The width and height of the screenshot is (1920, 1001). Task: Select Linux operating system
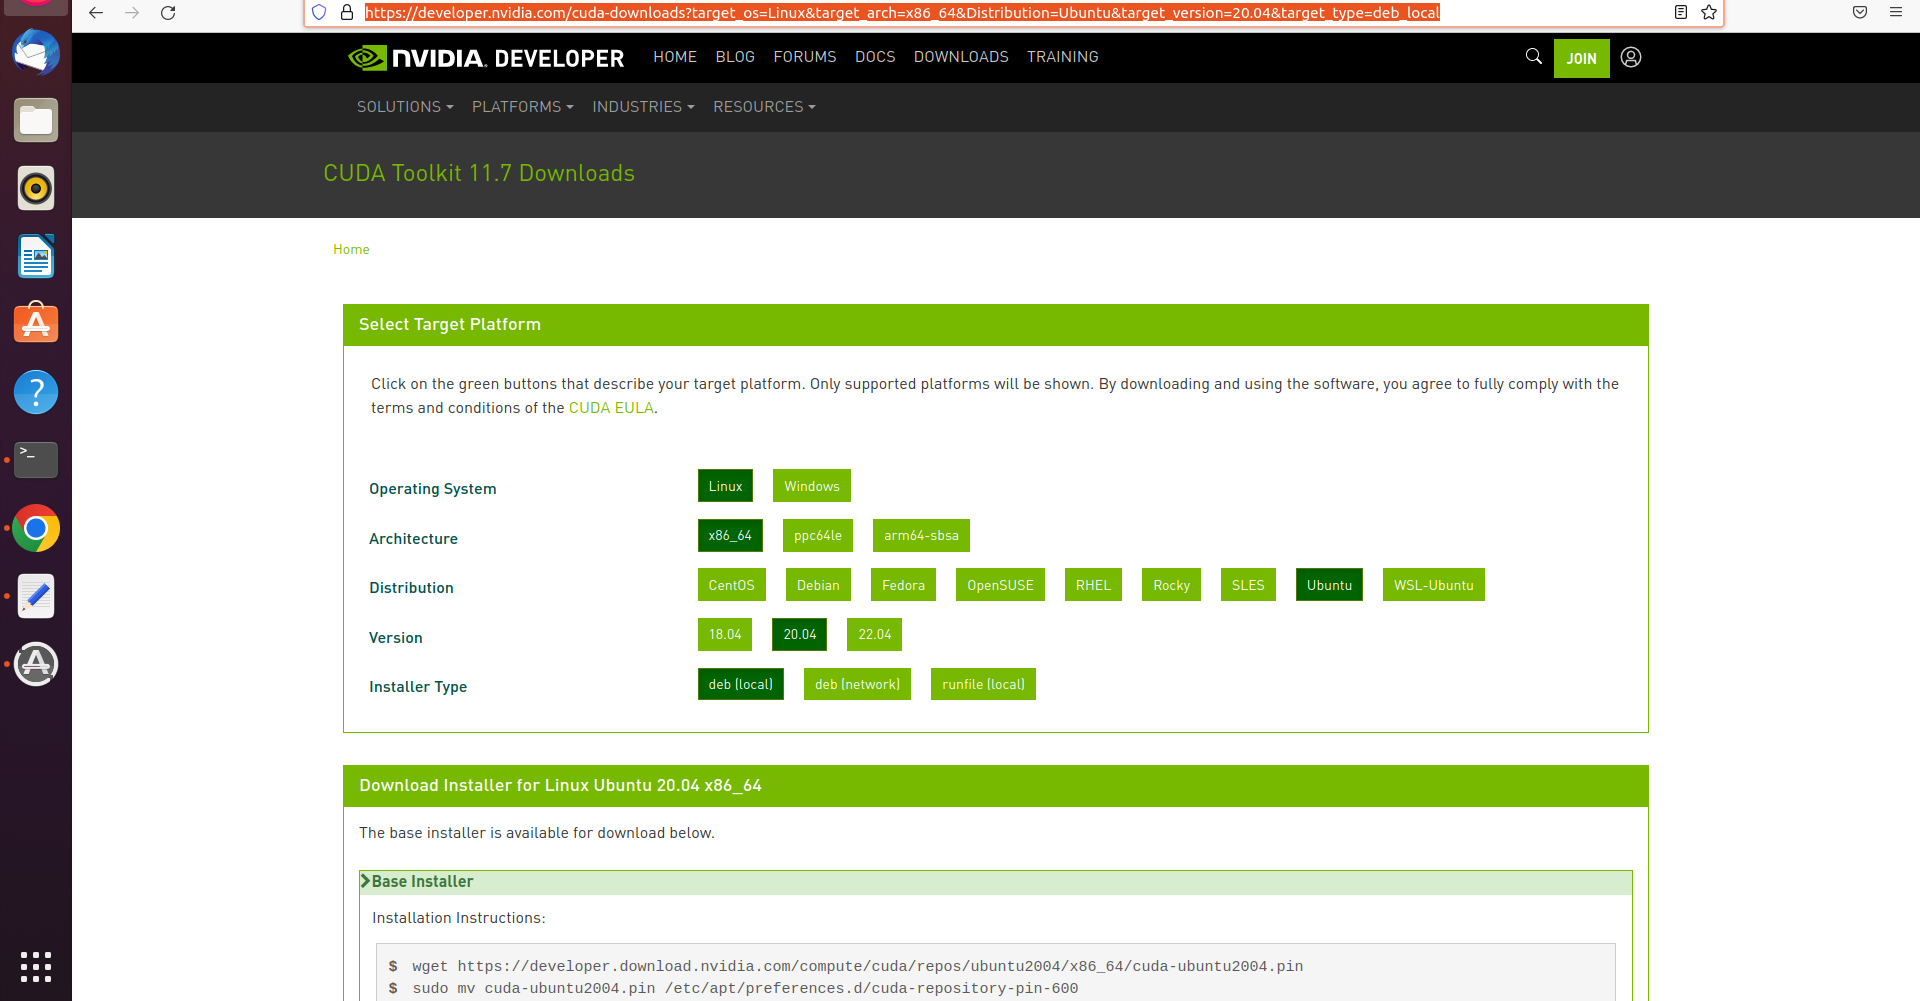(725, 486)
